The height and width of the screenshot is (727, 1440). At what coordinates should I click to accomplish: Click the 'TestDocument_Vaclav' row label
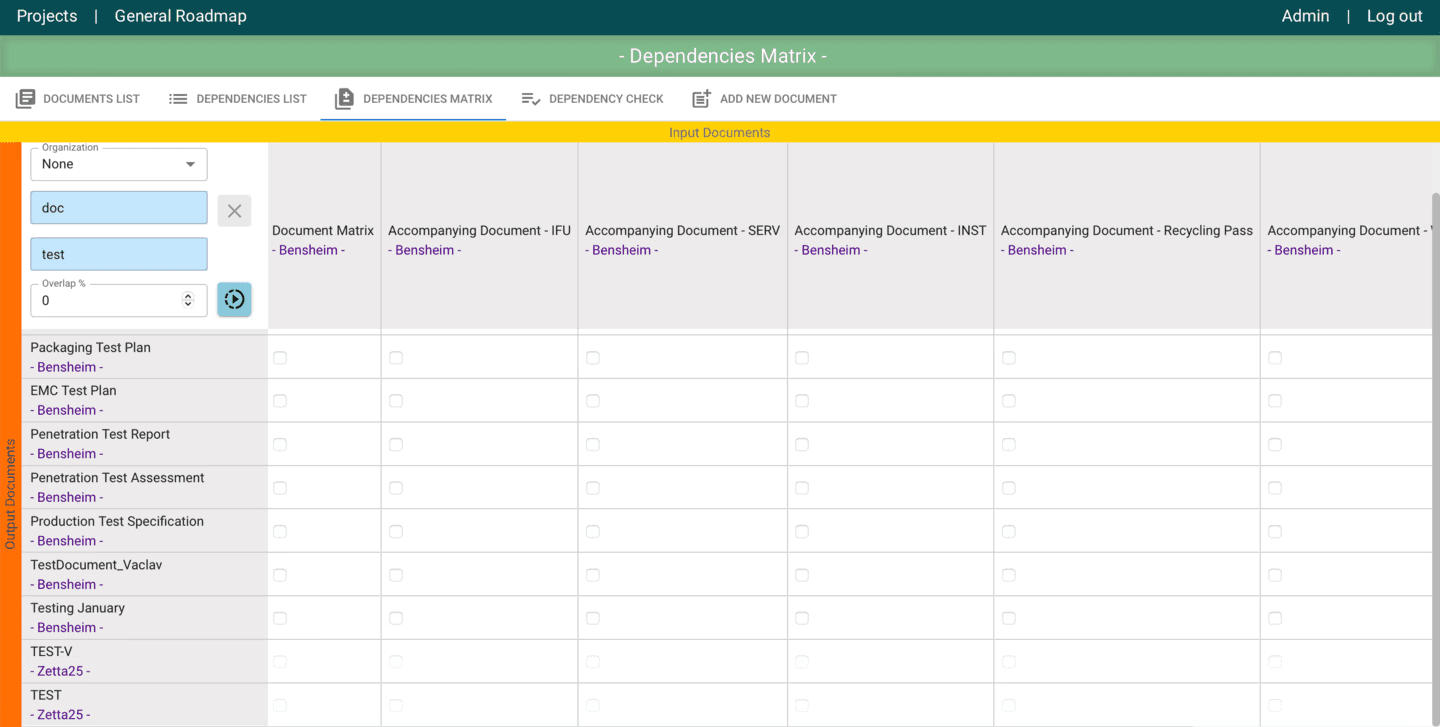pos(96,565)
